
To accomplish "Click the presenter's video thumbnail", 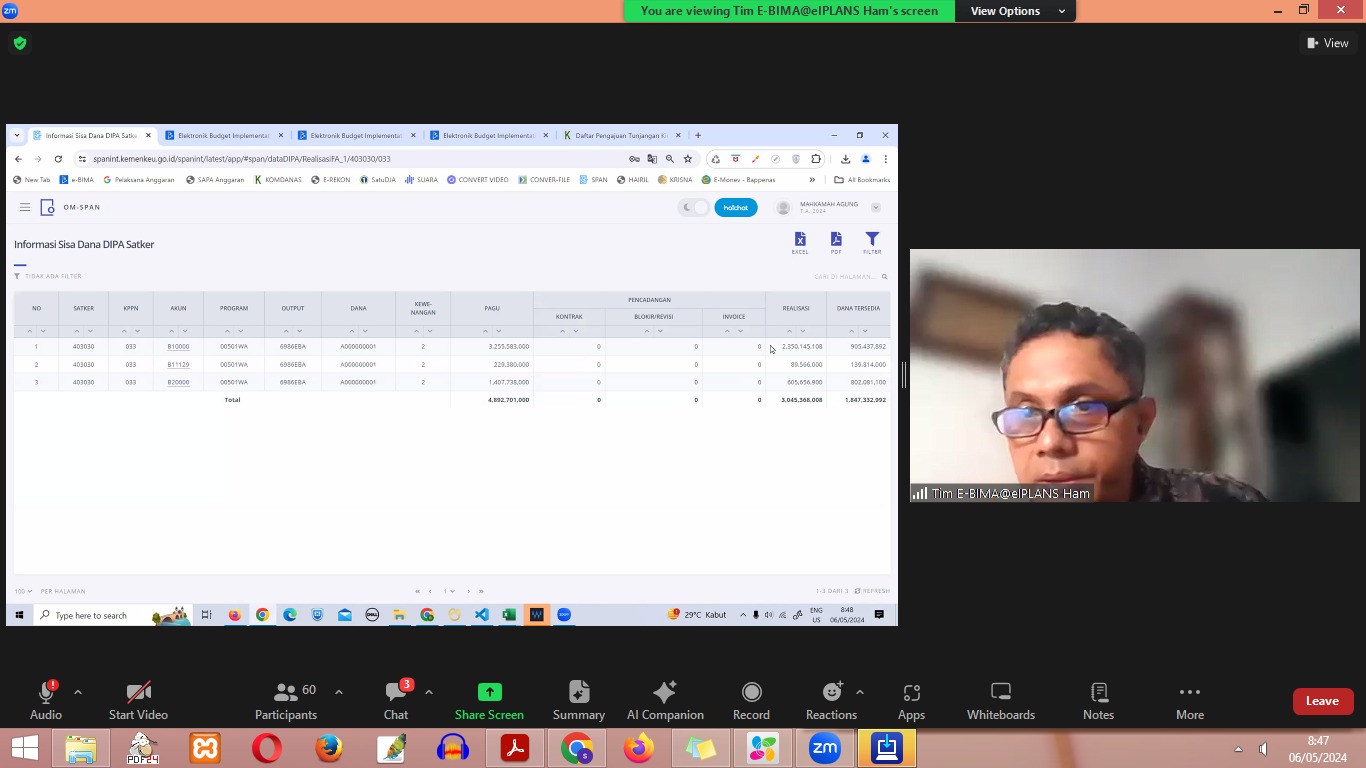I will point(1135,375).
